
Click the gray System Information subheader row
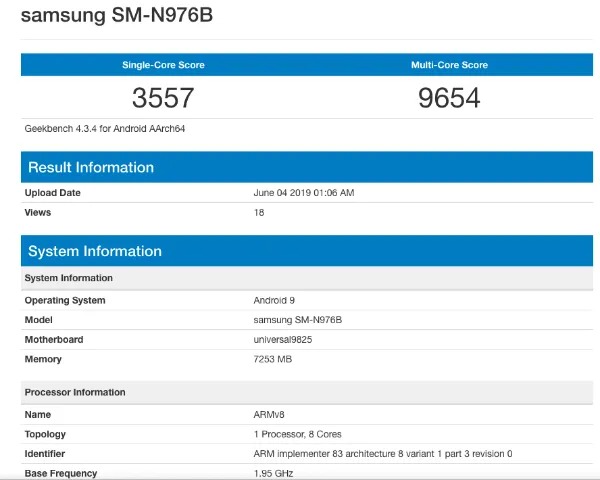(x=307, y=278)
